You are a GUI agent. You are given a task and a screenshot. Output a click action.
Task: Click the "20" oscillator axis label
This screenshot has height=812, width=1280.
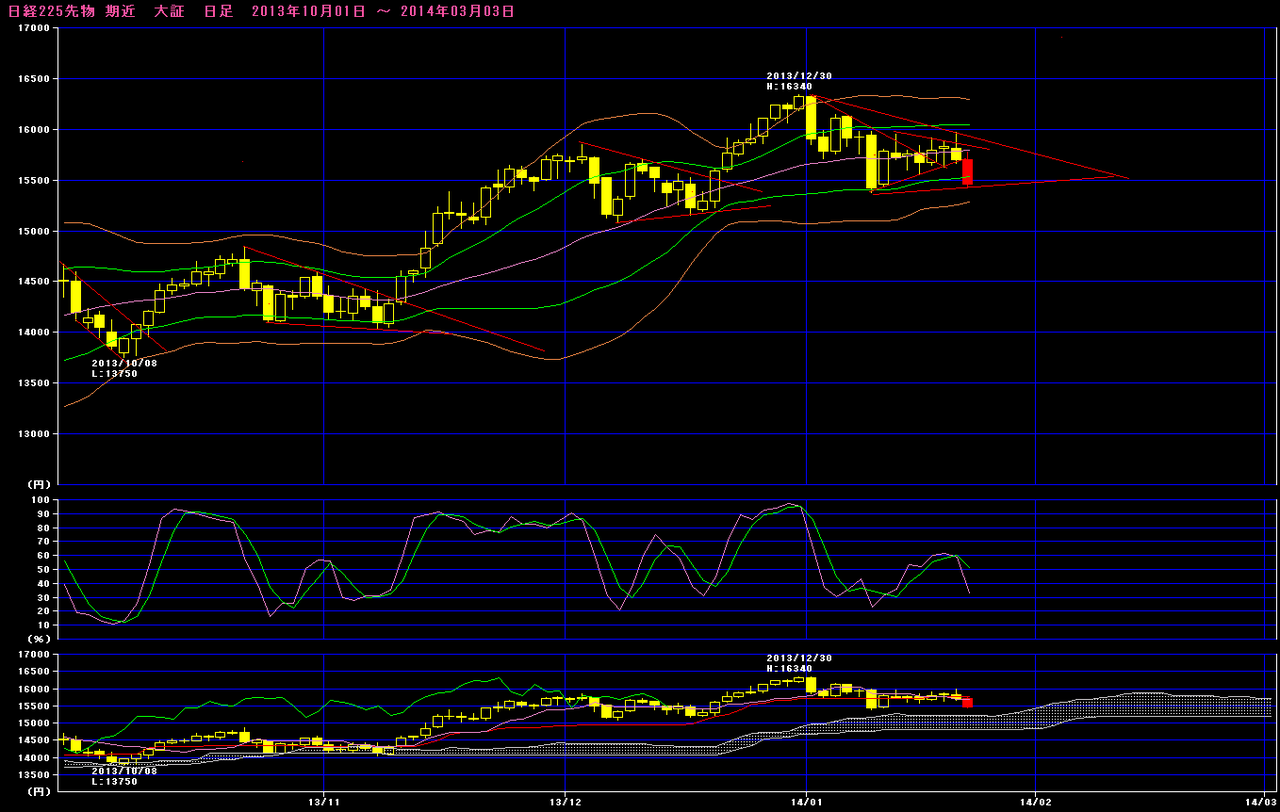tap(44, 611)
